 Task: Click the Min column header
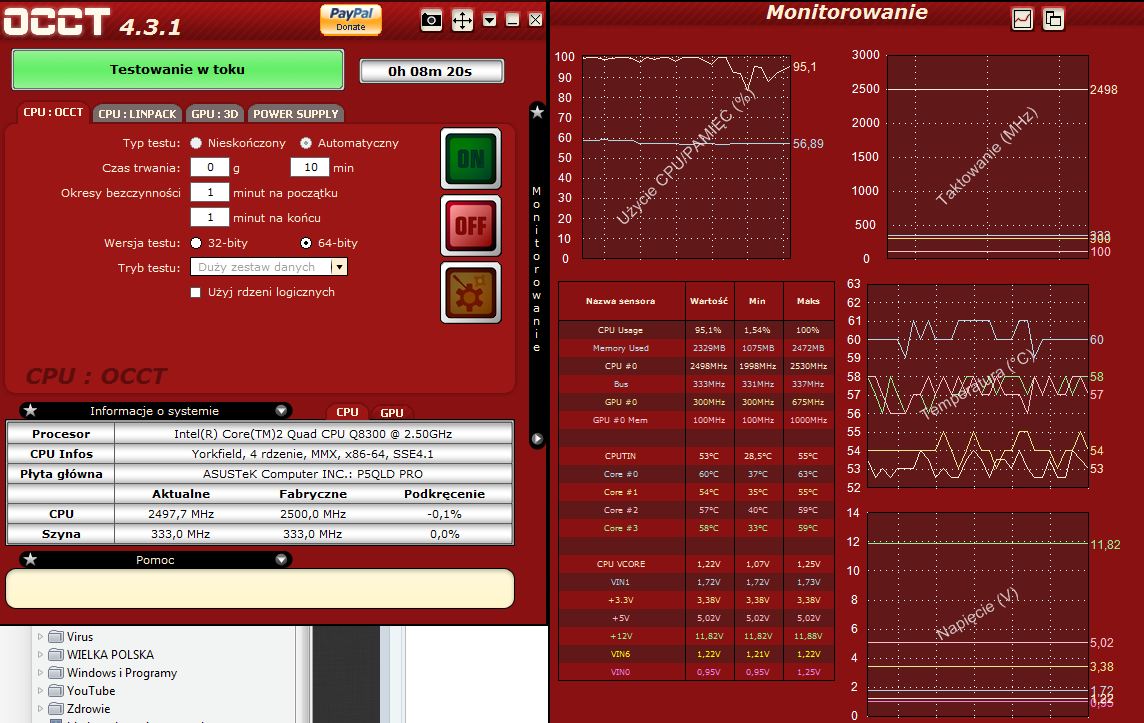coord(757,301)
